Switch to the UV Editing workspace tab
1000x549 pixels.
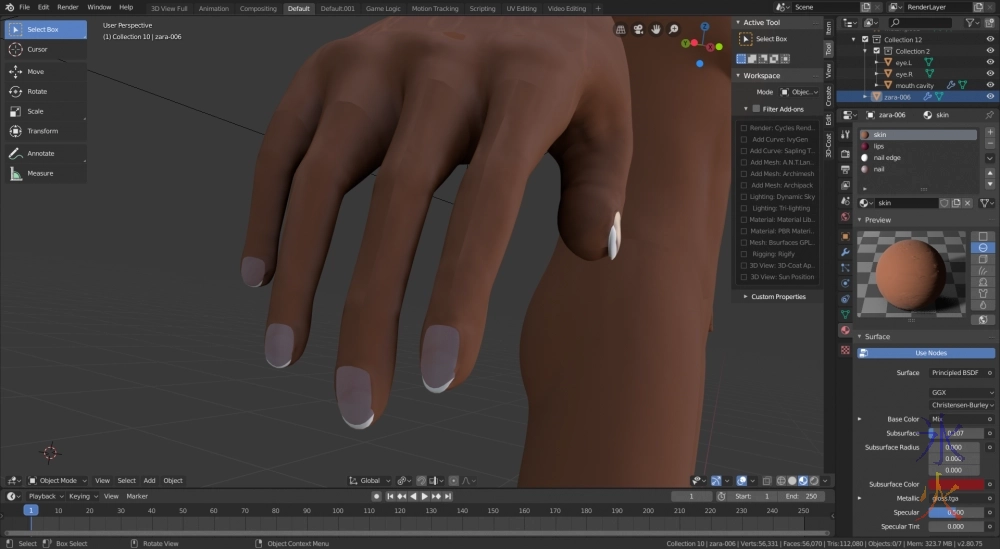tap(519, 8)
